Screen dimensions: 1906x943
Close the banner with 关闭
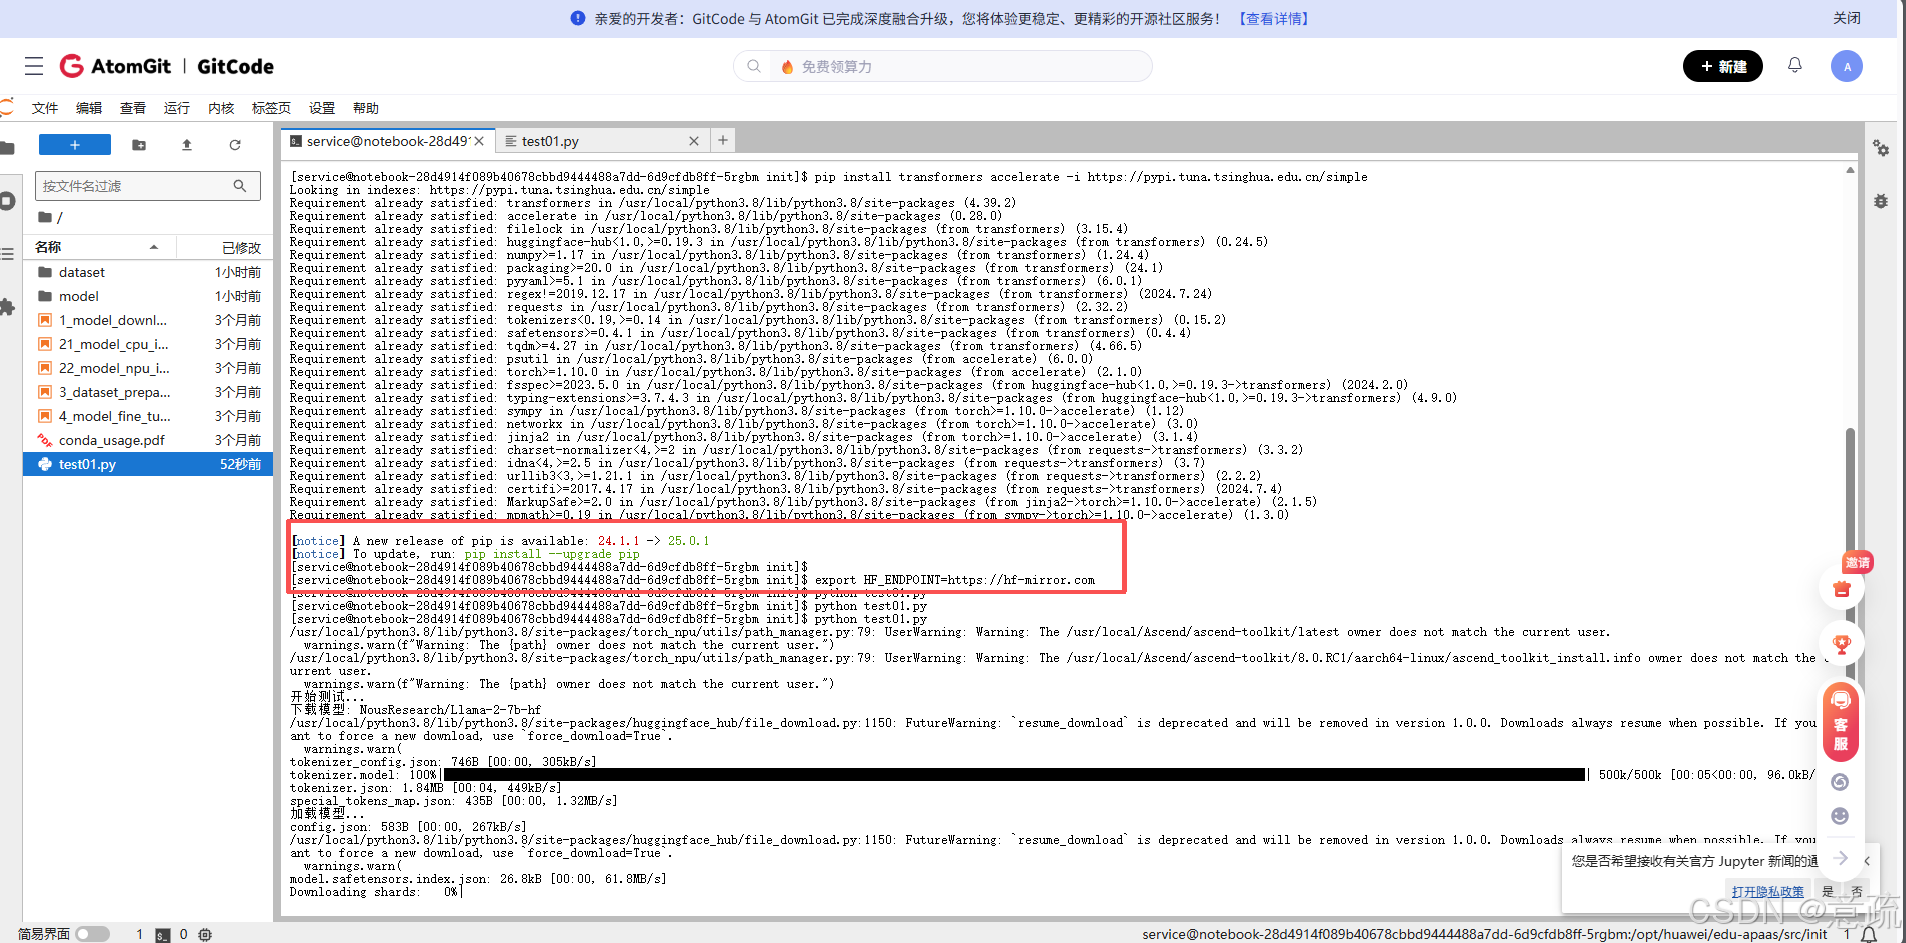click(x=1847, y=18)
